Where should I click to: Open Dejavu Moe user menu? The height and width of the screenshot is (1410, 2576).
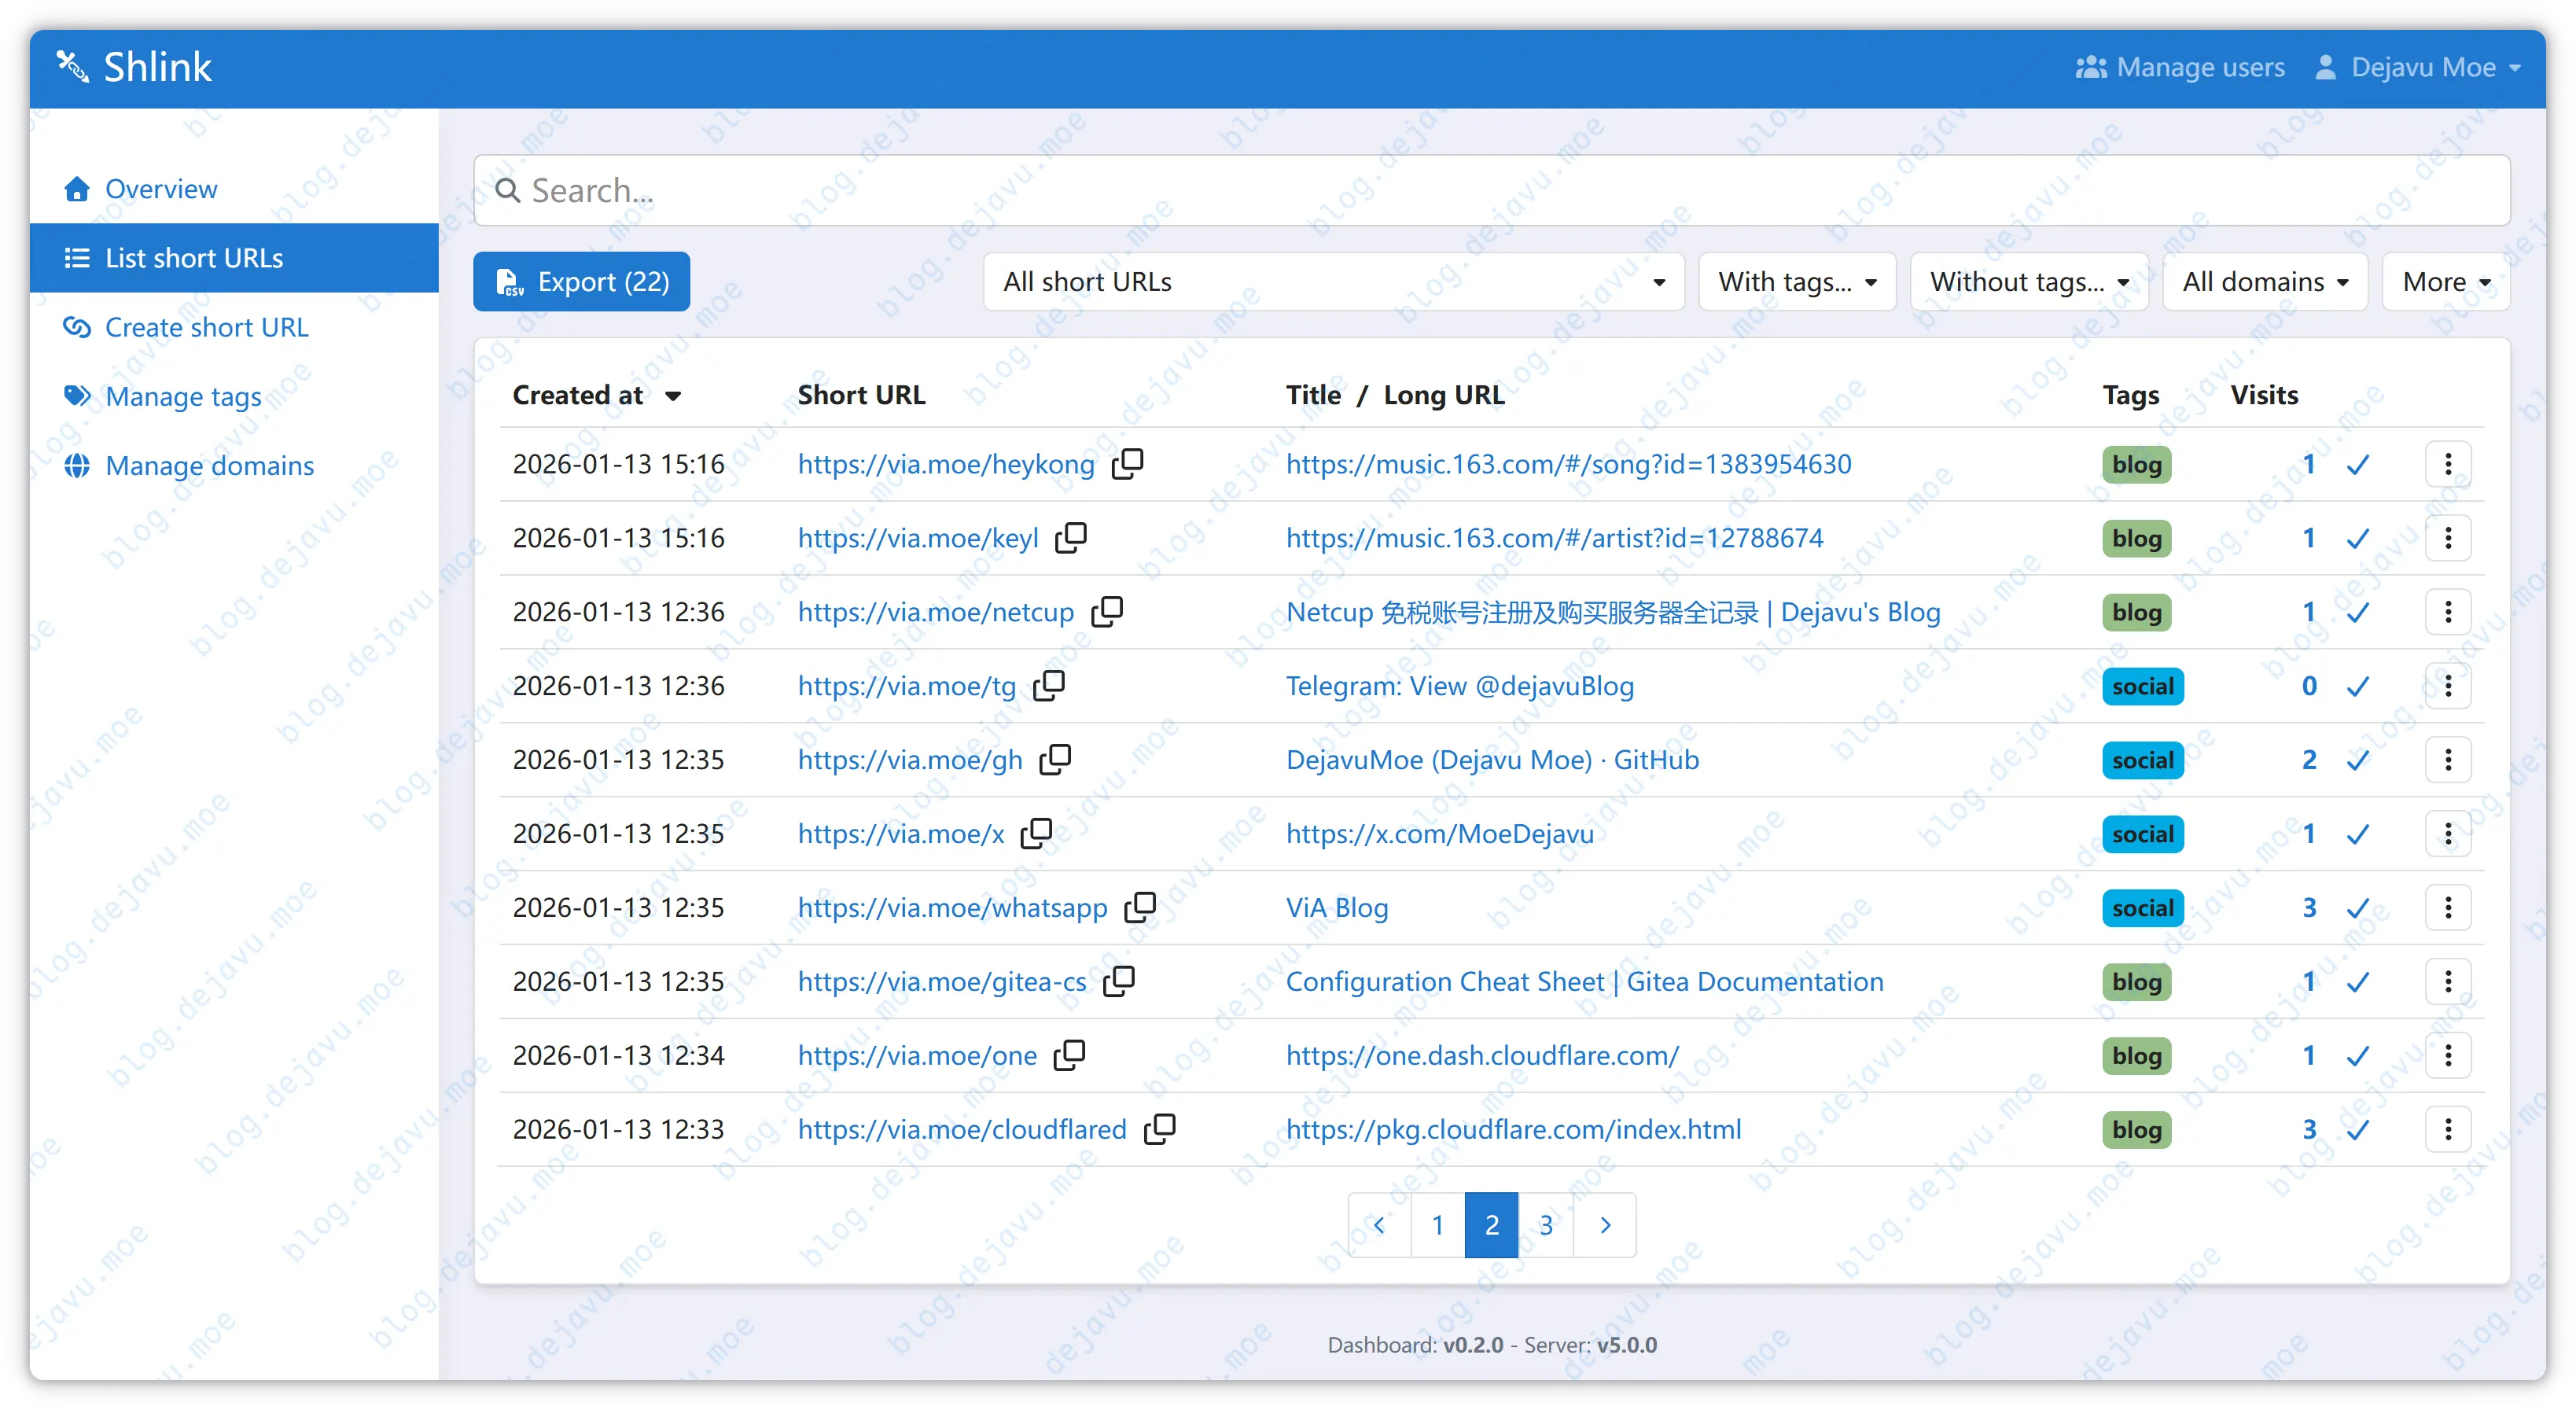pos(2420,67)
